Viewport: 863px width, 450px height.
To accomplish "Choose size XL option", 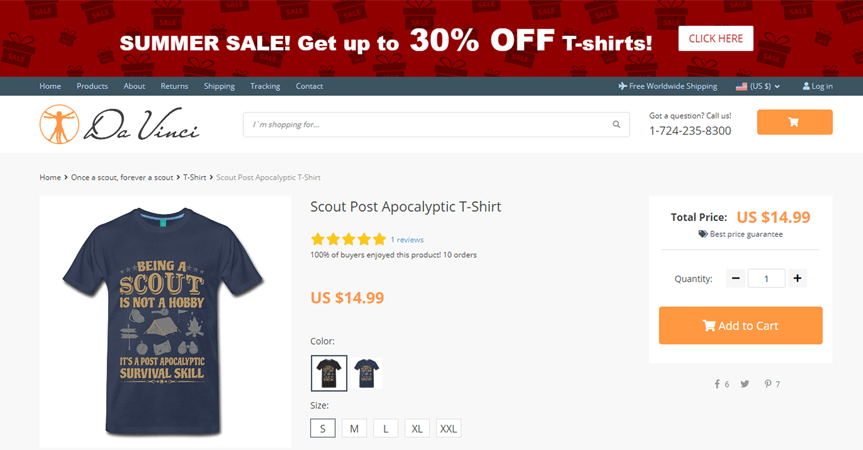I will [x=417, y=428].
